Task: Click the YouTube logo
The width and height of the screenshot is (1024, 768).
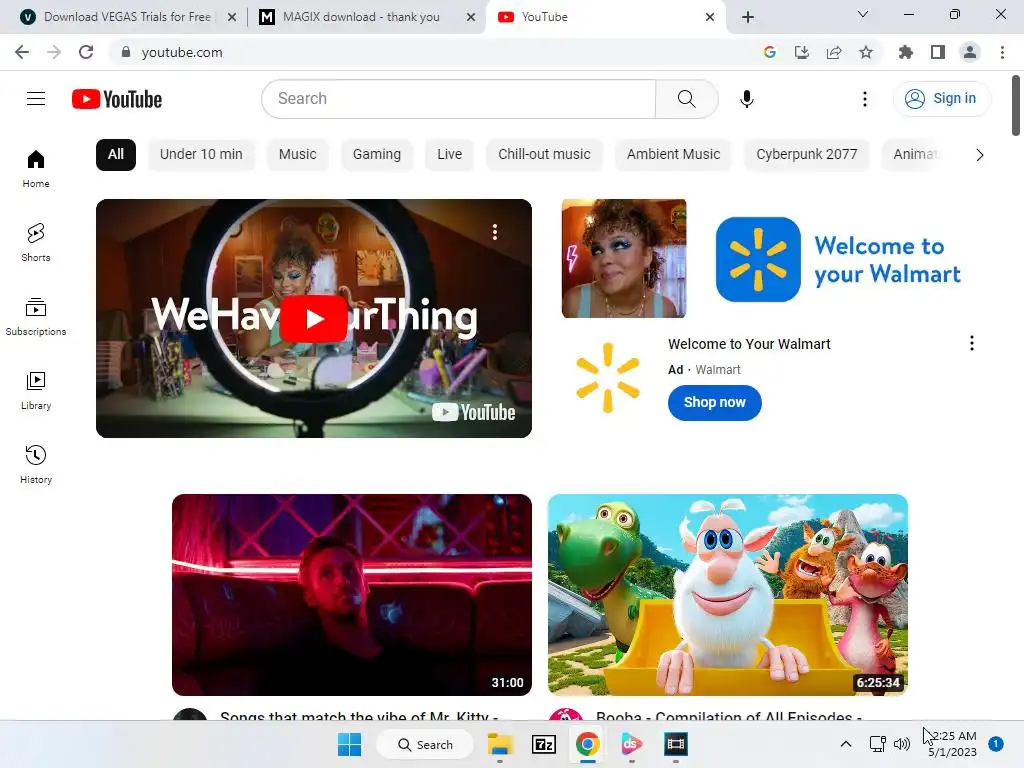Action: coord(117,99)
